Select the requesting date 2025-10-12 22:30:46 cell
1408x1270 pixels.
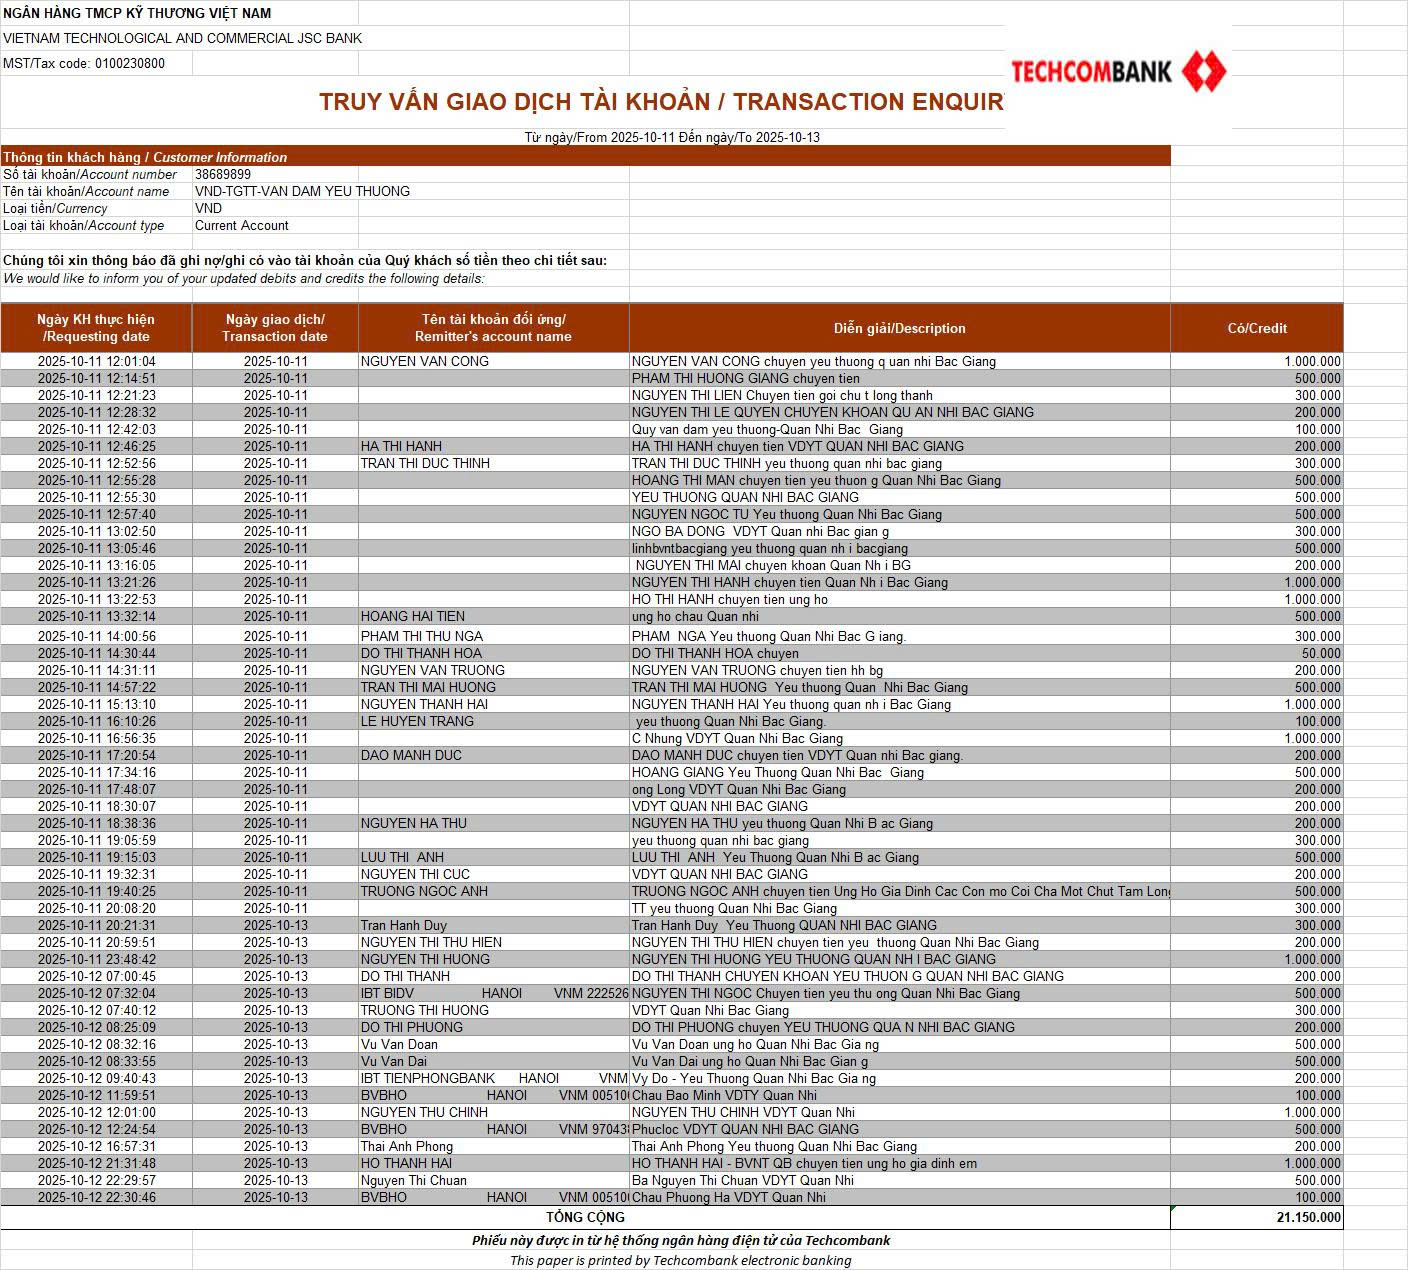click(96, 1197)
